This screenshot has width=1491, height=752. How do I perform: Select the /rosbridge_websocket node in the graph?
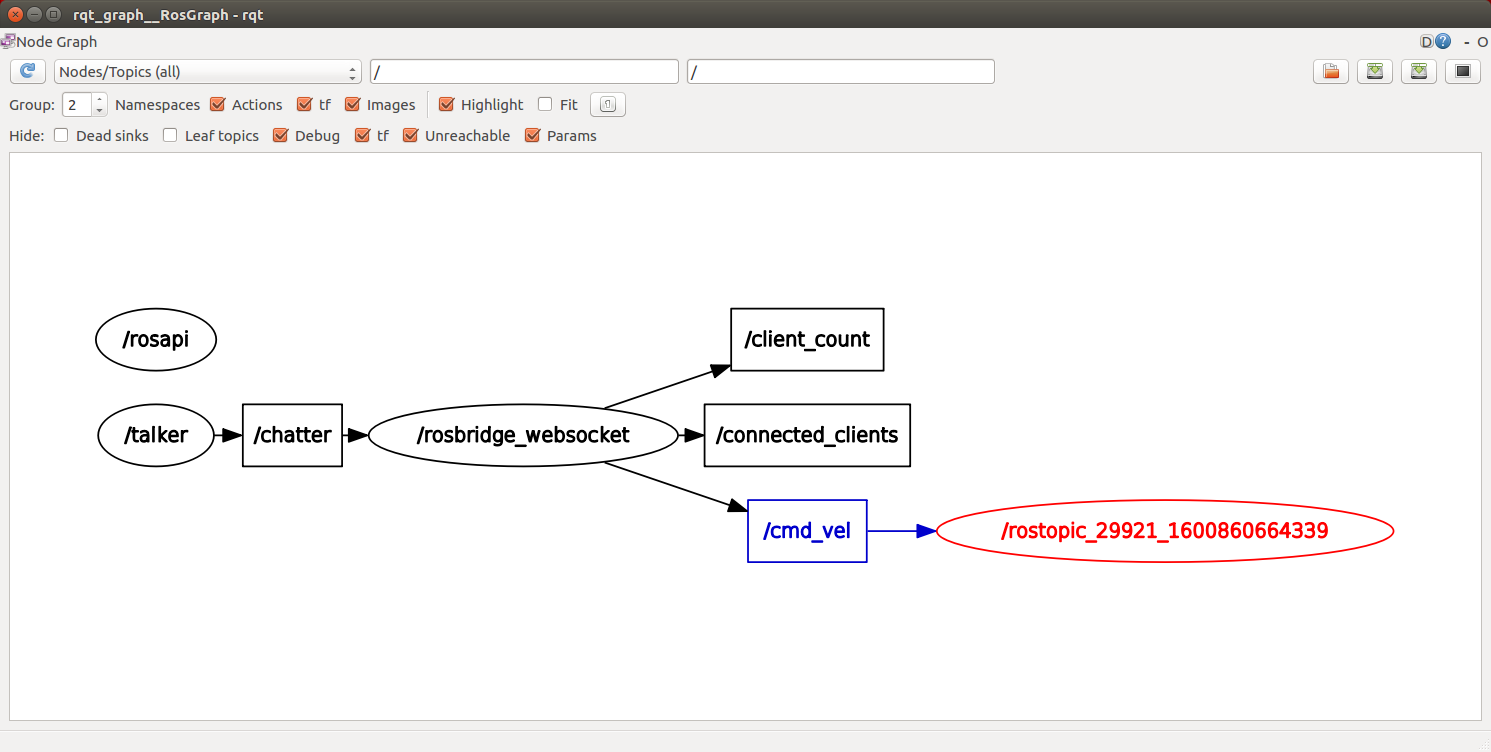point(523,435)
